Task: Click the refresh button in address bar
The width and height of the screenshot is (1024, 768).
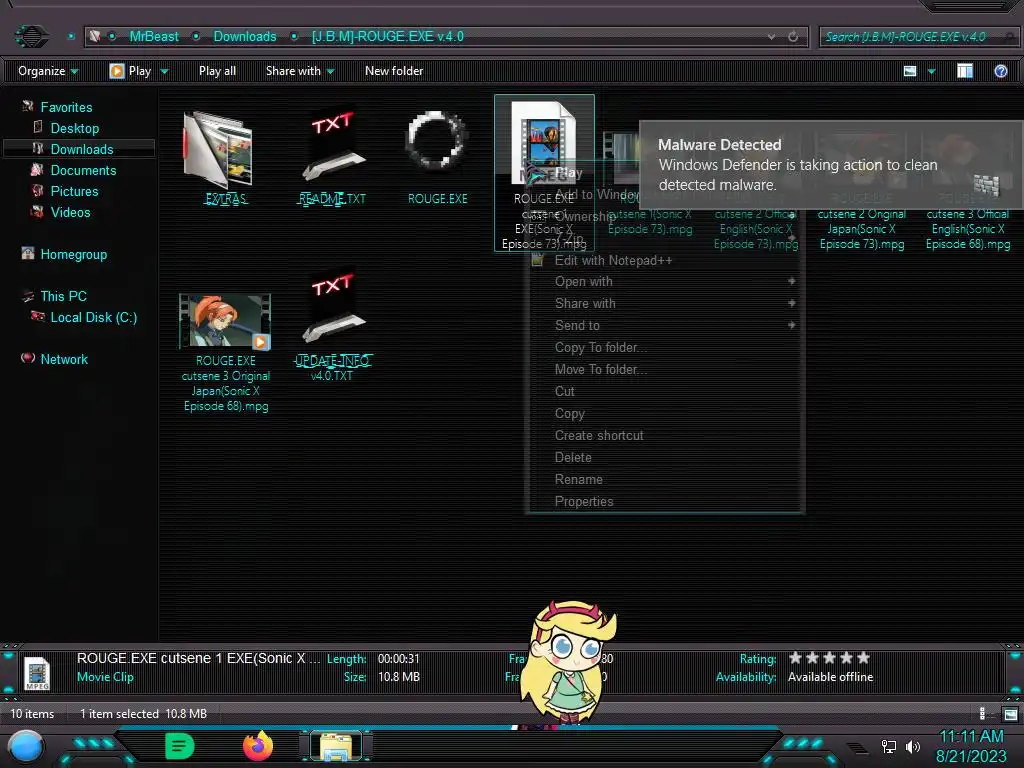Action: coord(793,37)
